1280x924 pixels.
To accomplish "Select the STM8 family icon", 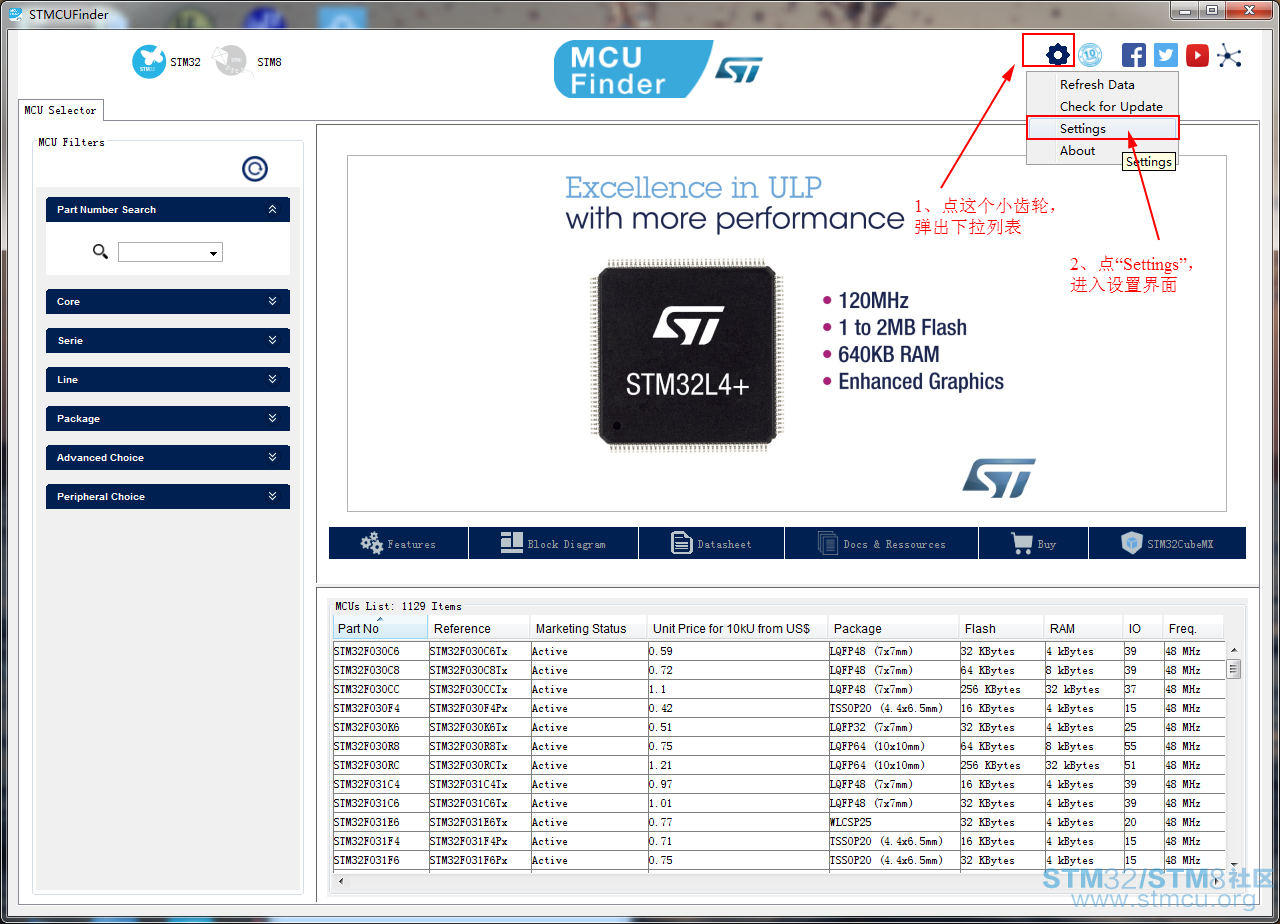I will tap(232, 61).
